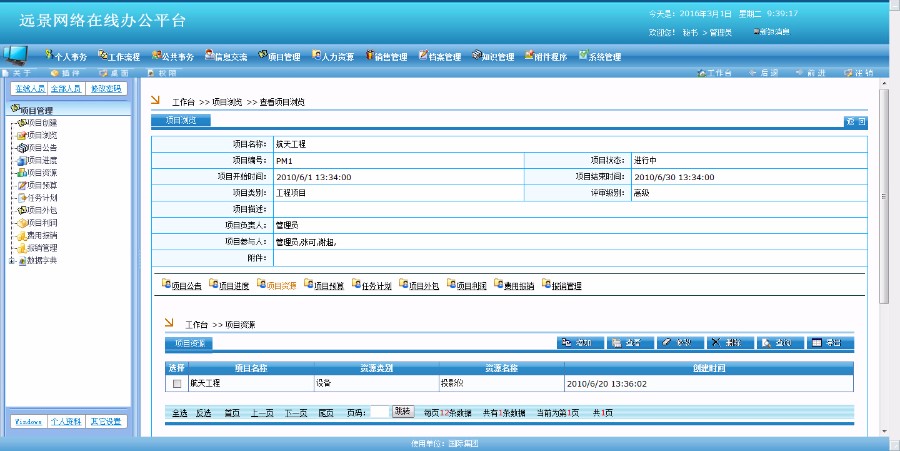Click the 插件 item in the sub-toolbar
Viewport: 900px width, 451px height.
pyautogui.click(x=65, y=73)
